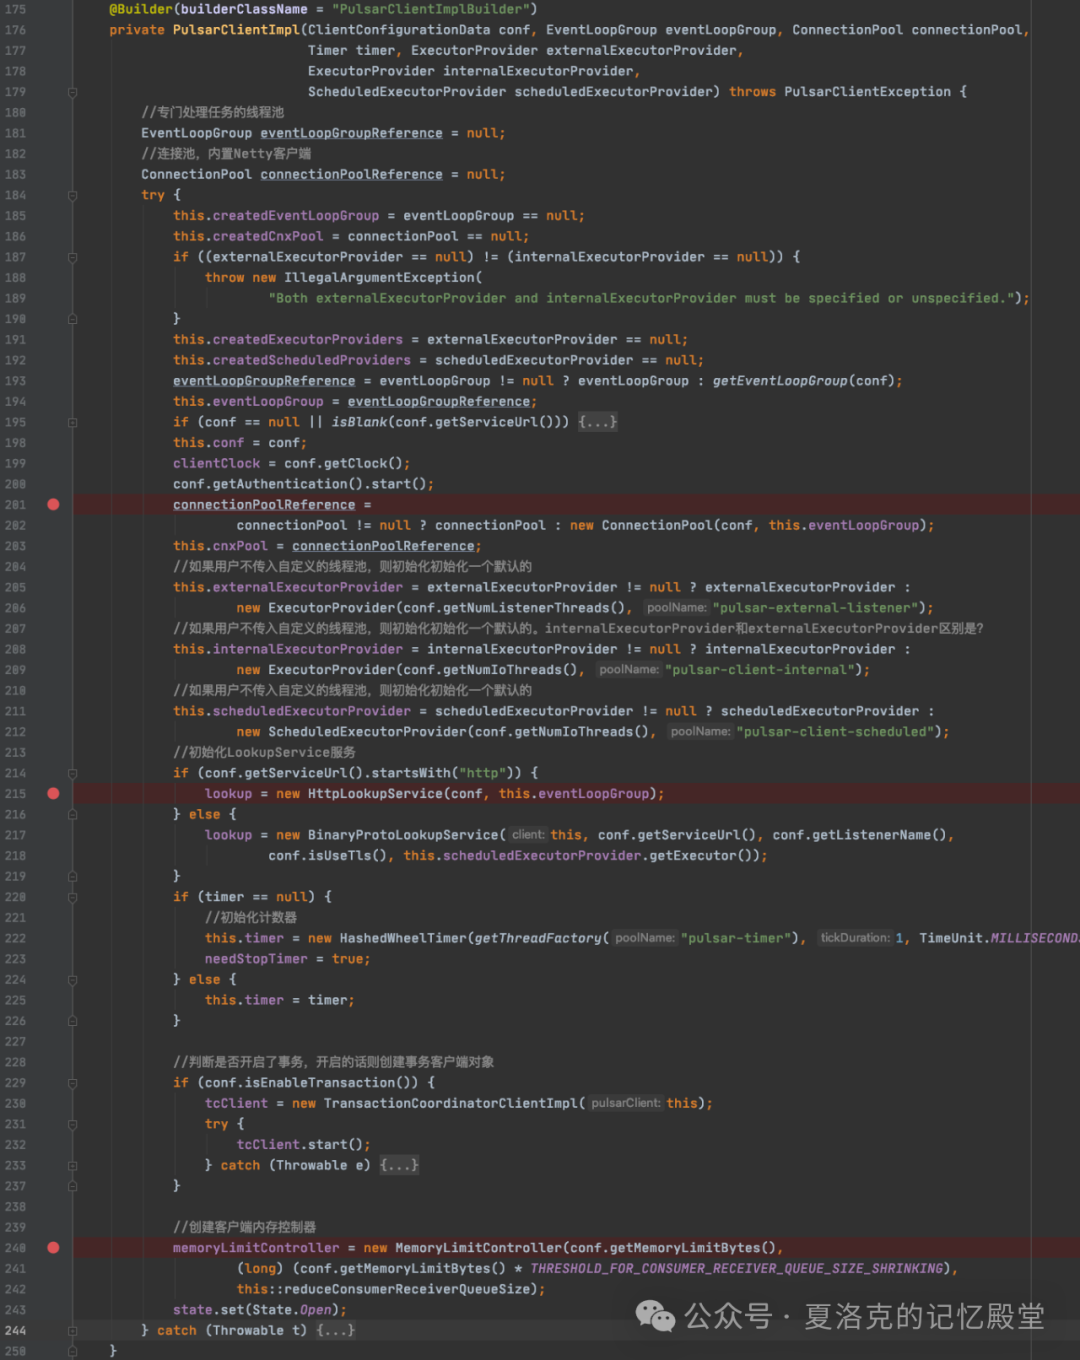
Task: Click the underlined eventLoopGroupReference field on line 193
Action: point(263,380)
